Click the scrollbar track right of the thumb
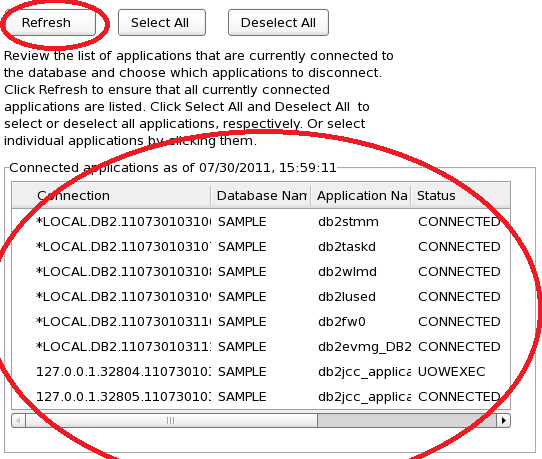This screenshot has width=542, height=459. (x=407, y=420)
